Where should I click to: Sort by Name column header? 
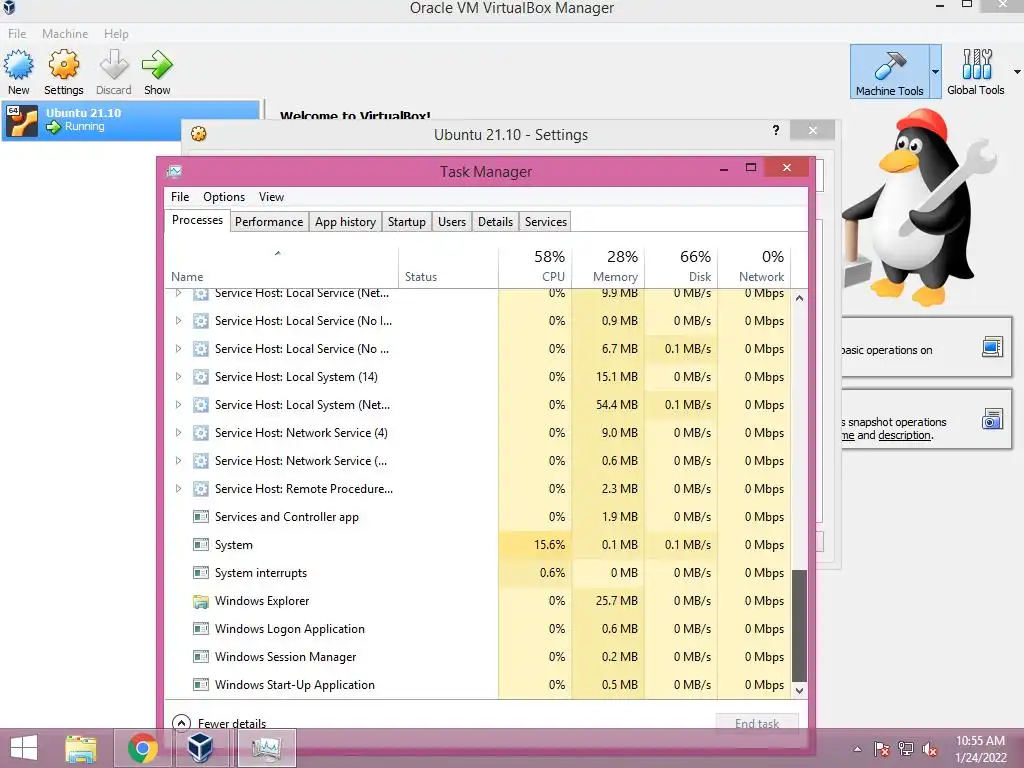281,267
